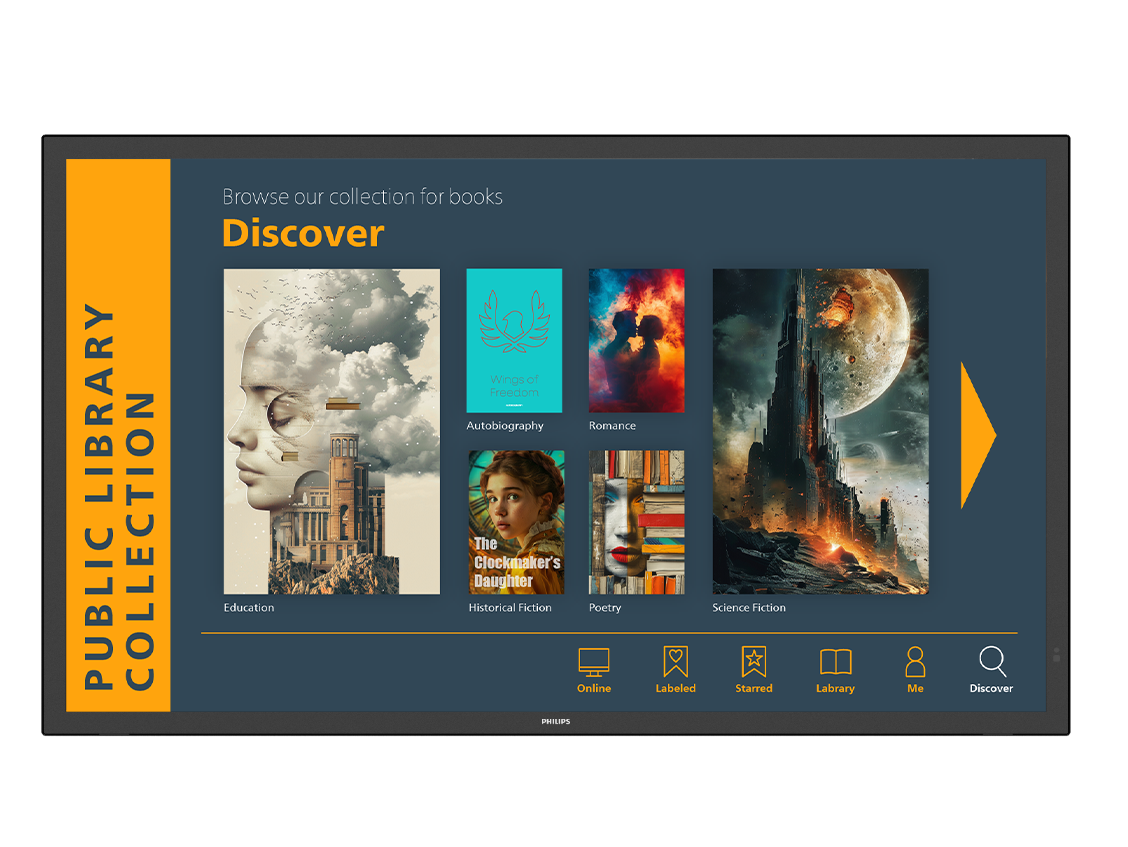
Task: Tap the Discover heading
Action: tap(303, 233)
